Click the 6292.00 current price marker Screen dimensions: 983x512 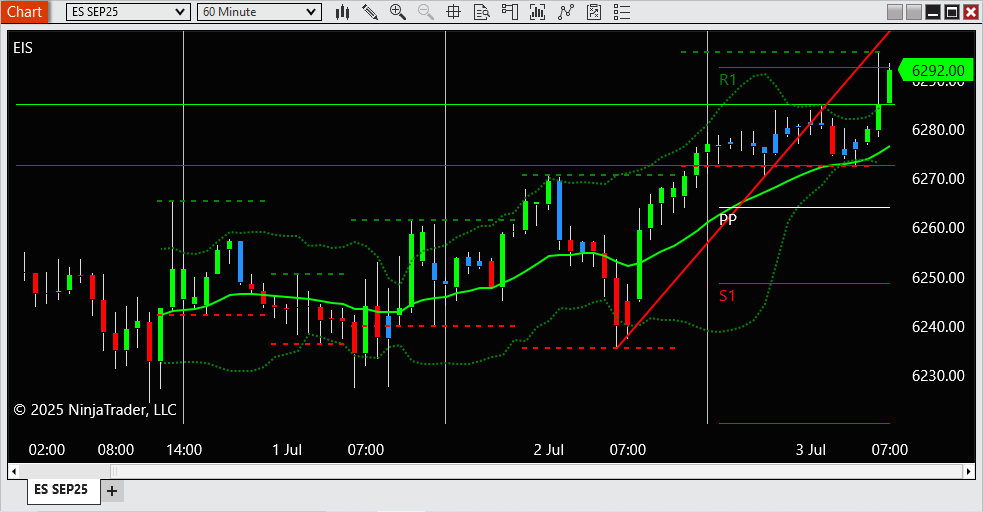click(x=936, y=70)
